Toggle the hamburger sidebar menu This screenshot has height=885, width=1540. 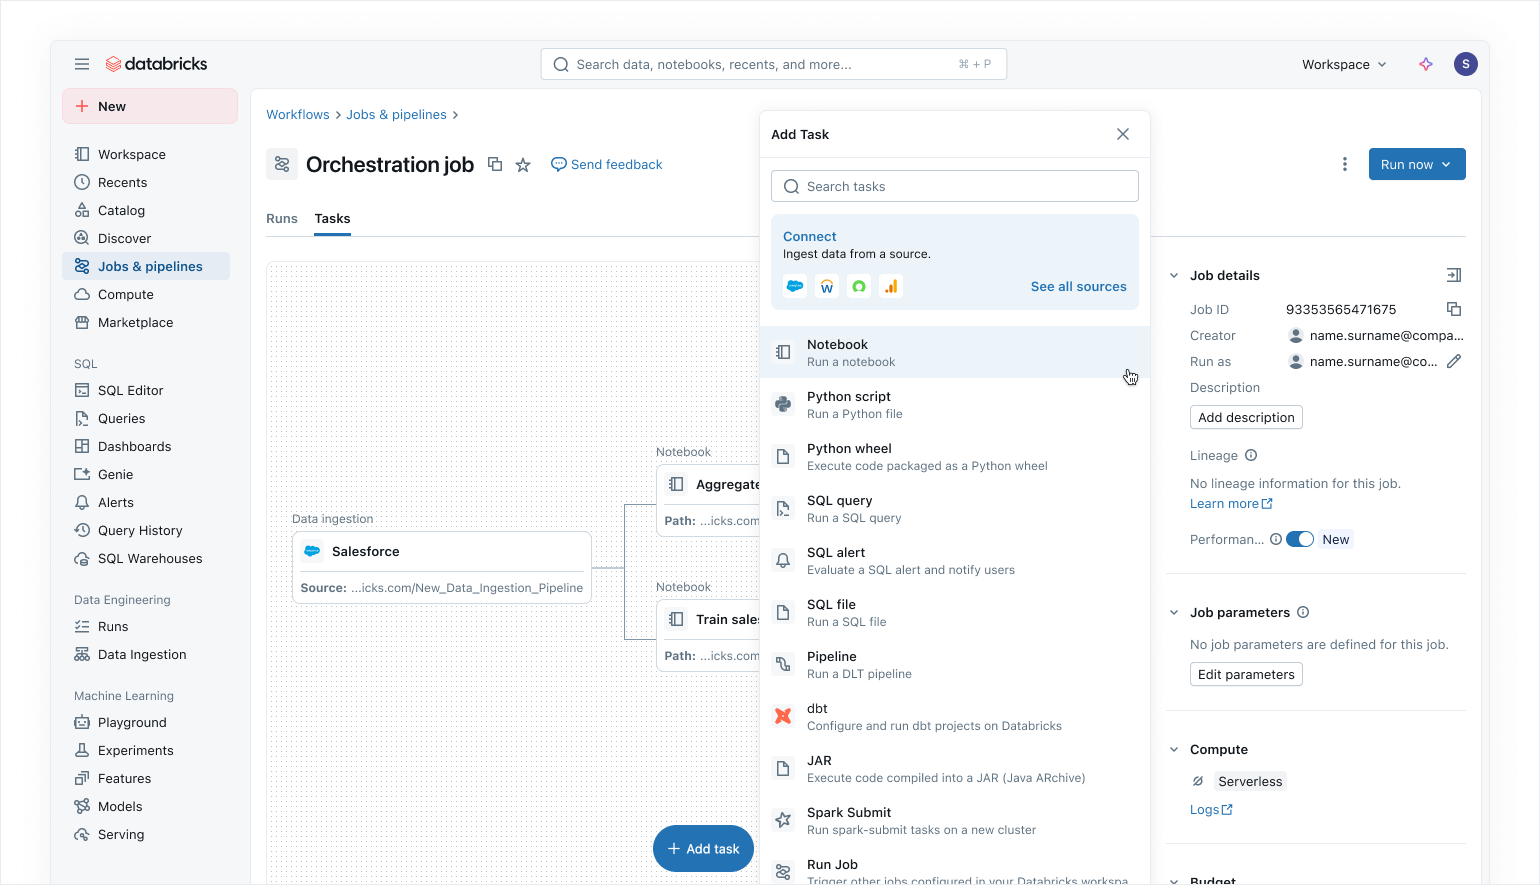coord(82,64)
